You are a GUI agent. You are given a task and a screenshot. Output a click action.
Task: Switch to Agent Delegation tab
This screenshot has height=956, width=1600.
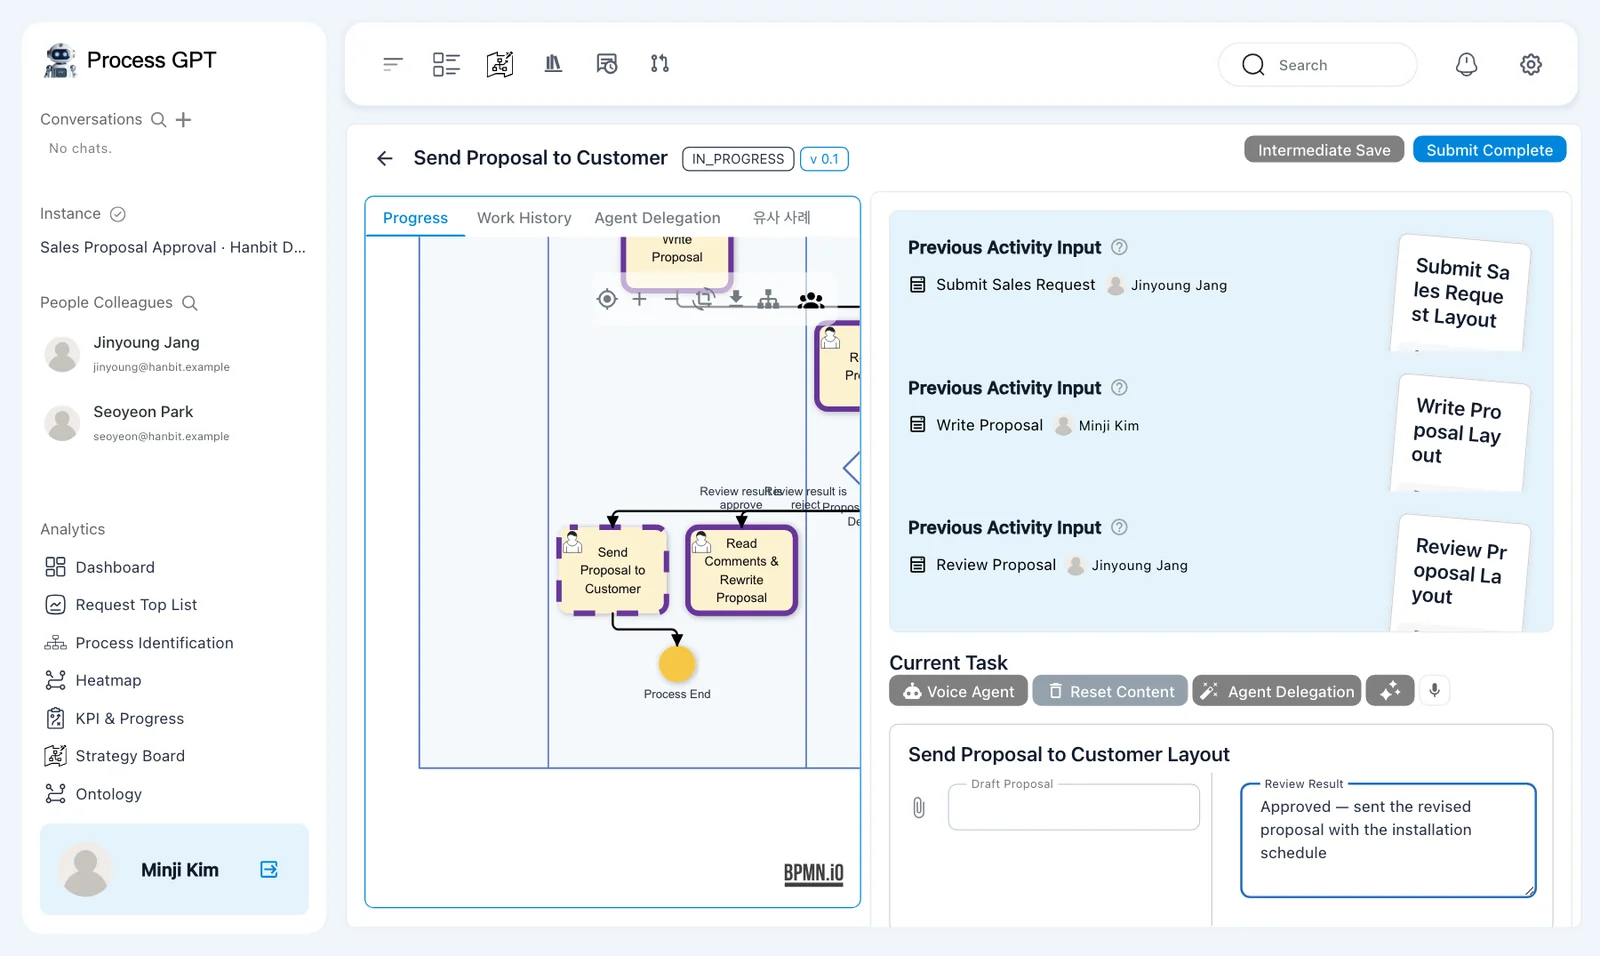(x=657, y=218)
